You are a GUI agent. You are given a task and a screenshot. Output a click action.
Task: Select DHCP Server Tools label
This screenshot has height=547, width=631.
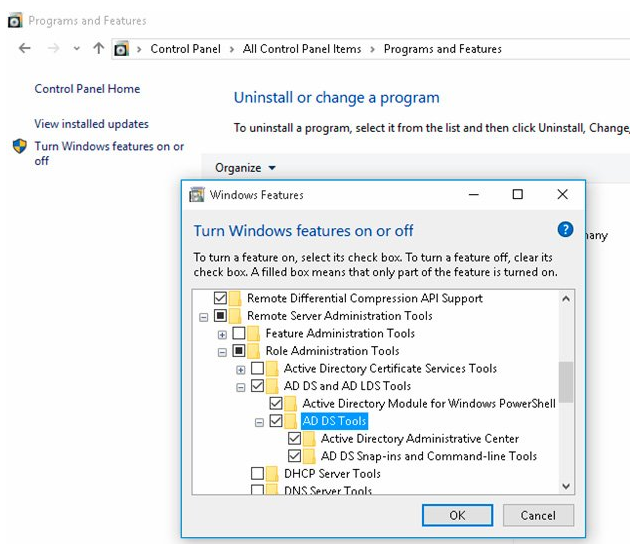pos(332,474)
